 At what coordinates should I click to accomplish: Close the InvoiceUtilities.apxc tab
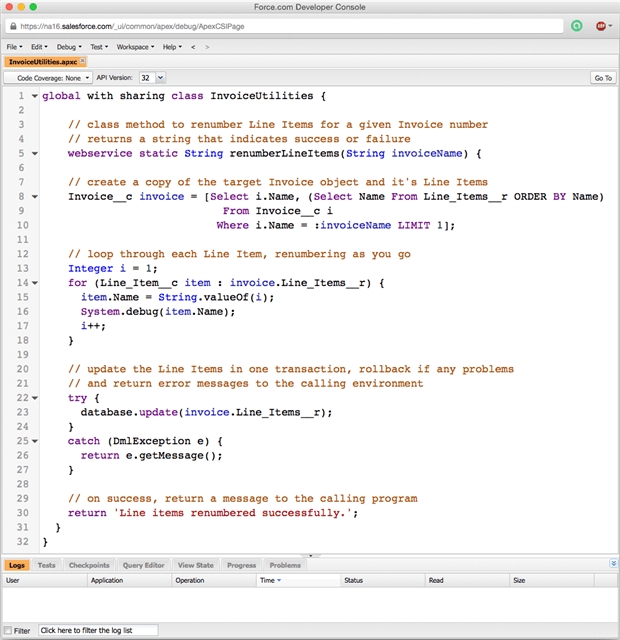pyautogui.click(x=82, y=61)
